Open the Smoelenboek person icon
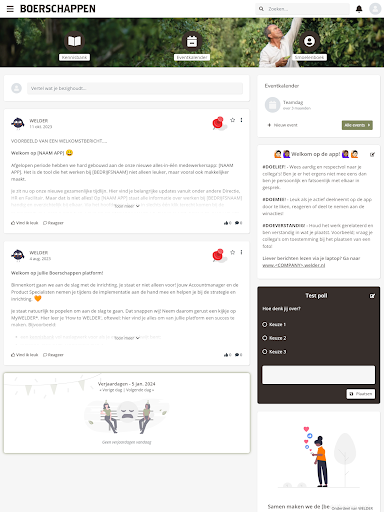The height and width of the screenshot is (512, 384). (x=309, y=41)
